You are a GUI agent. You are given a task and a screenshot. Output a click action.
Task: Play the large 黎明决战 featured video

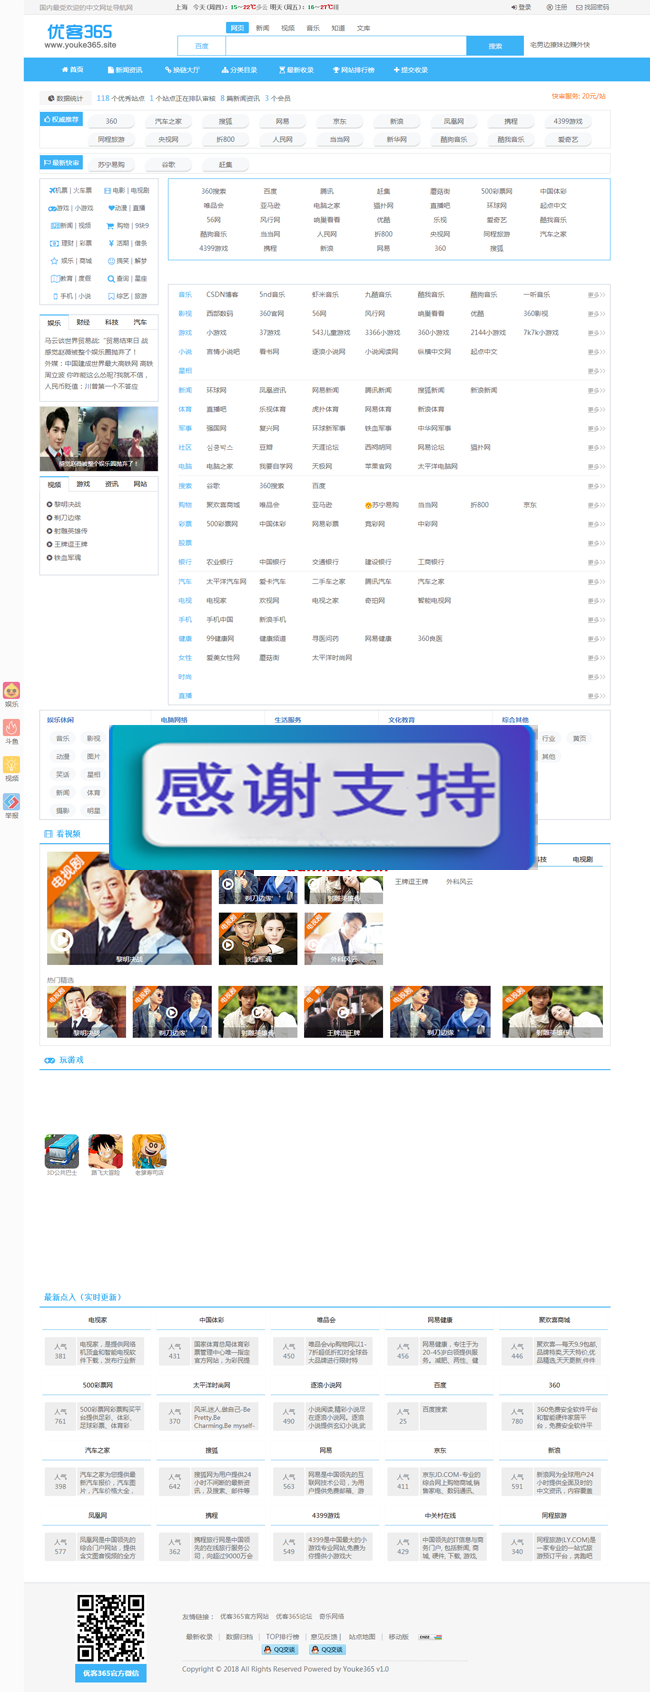coord(129,908)
